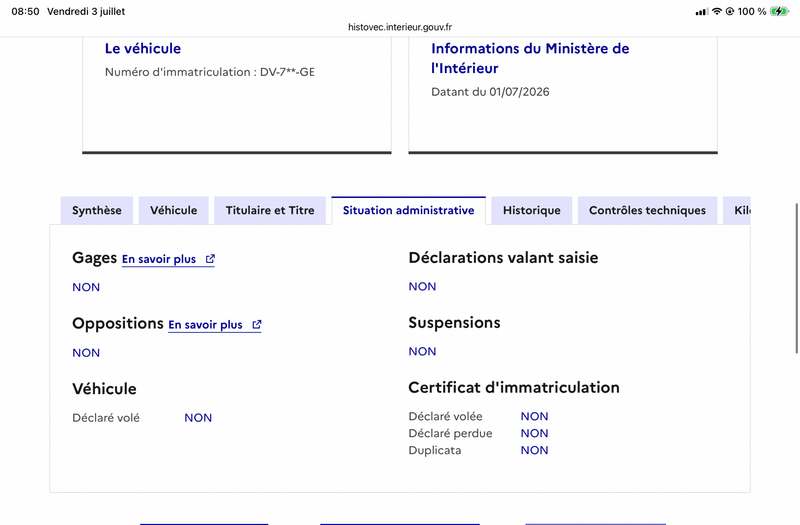Click the NON value under Suspensions

coord(422,352)
